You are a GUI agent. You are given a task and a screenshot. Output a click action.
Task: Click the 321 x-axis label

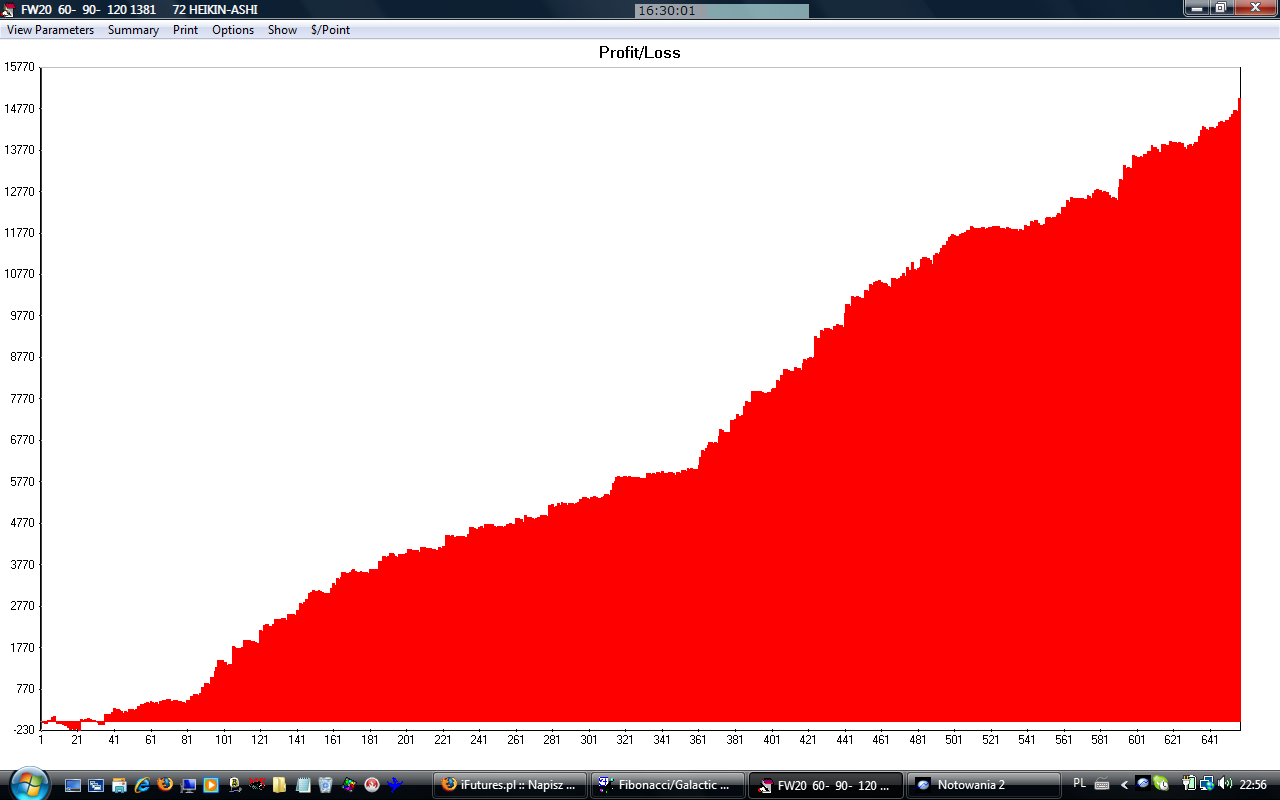point(625,740)
